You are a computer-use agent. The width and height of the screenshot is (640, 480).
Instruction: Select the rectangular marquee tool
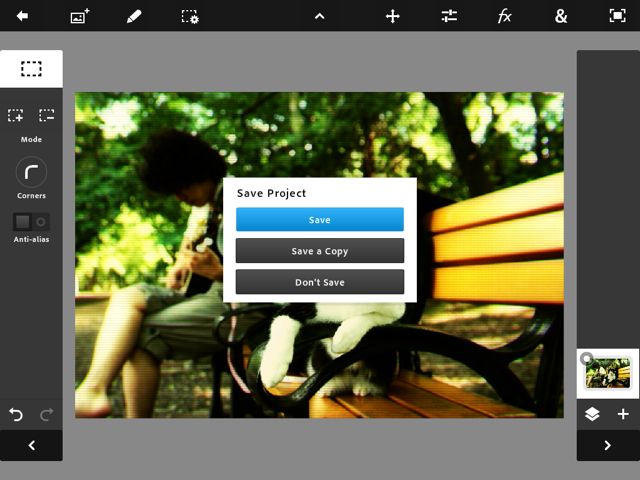click(x=31, y=69)
